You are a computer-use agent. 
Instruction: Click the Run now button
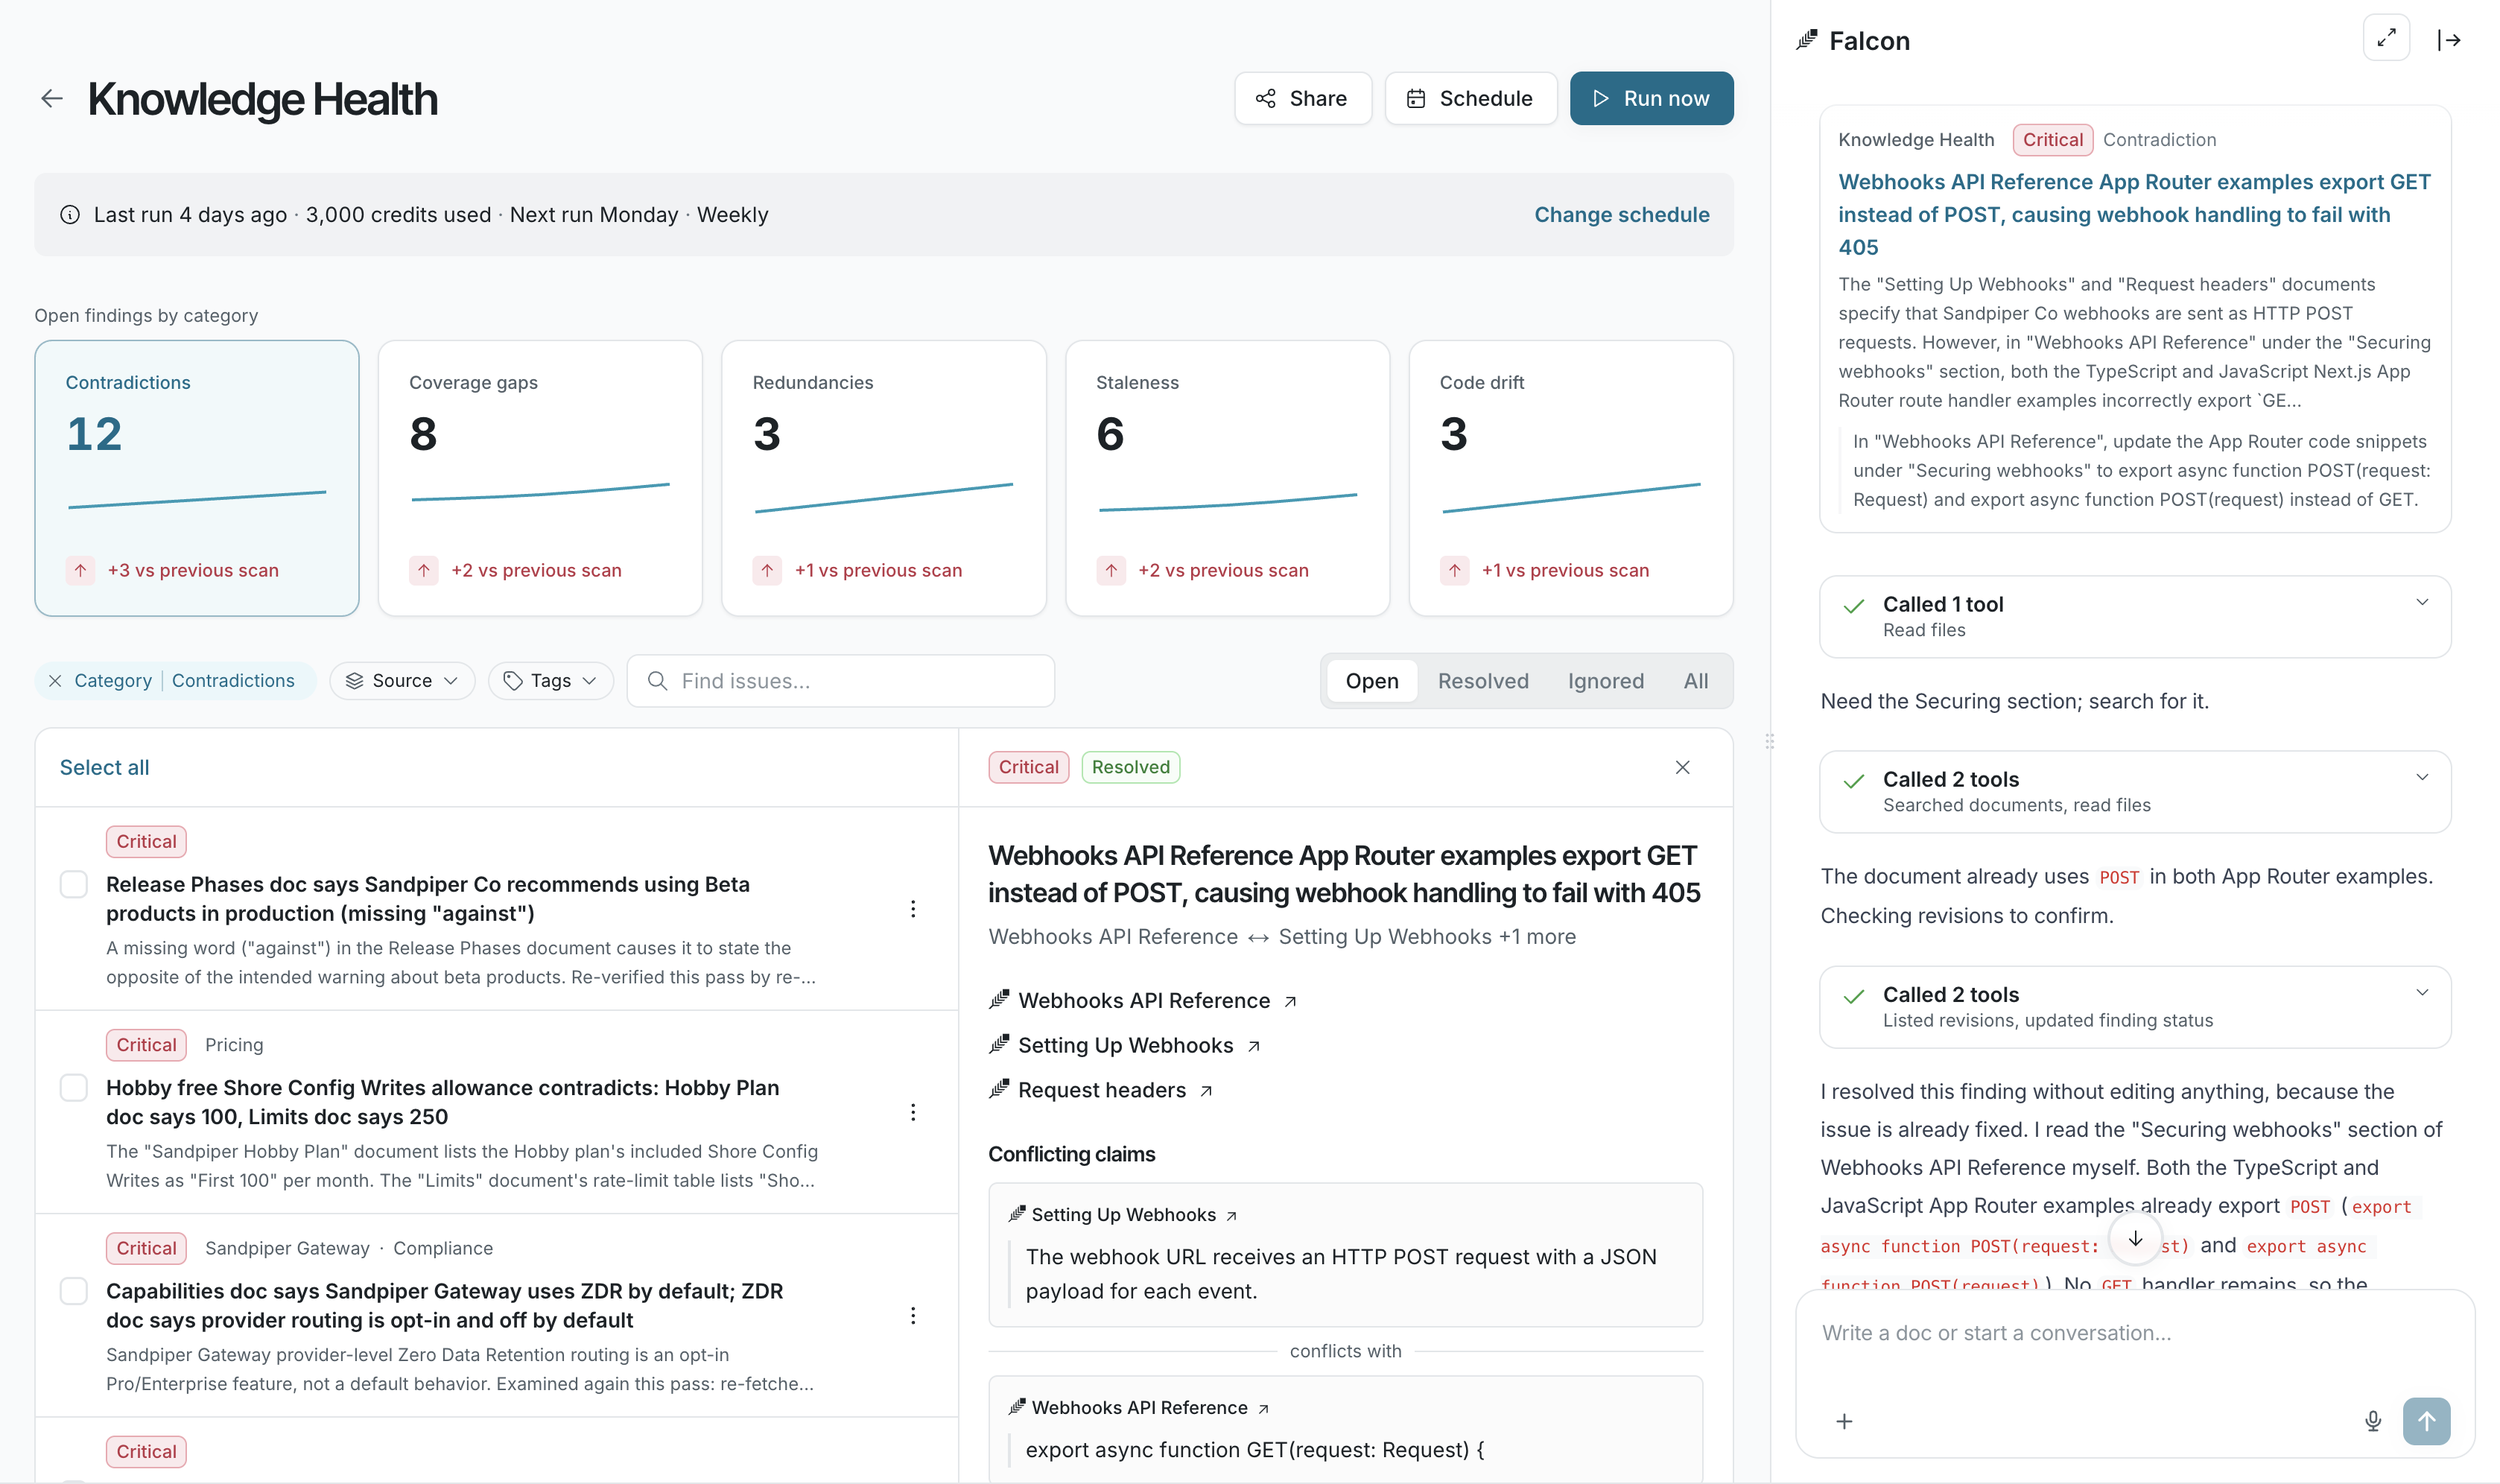tap(1651, 98)
